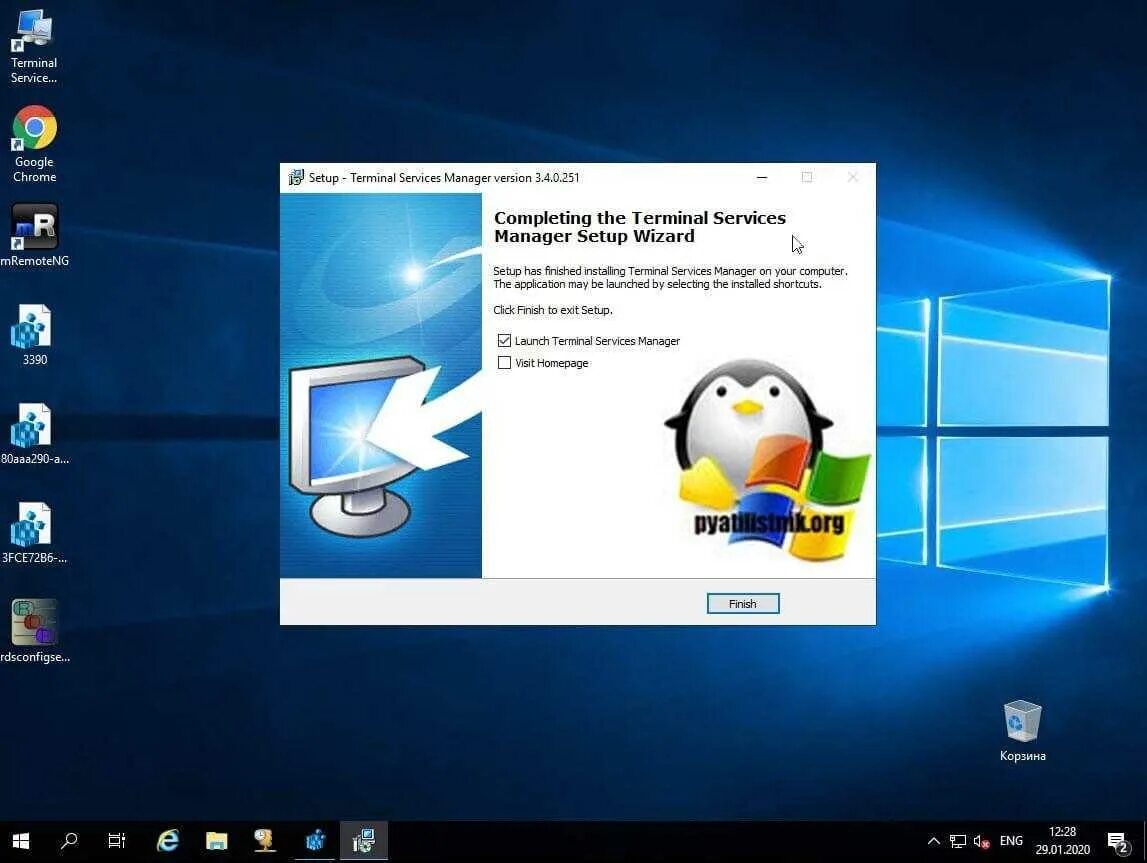Click Finish to exit Setup
The height and width of the screenshot is (863, 1147).
742,603
